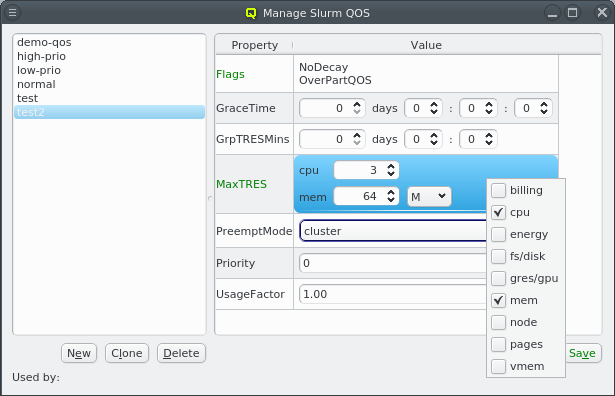The image size is (615, 396).
Task: Click the UsageFactor input field
Action: 393,294
